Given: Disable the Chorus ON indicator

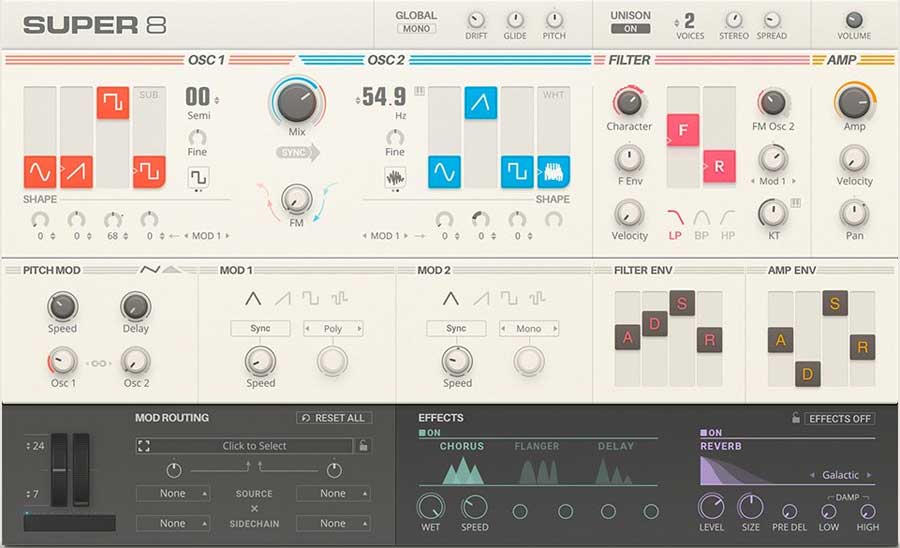Looking at the screenshot, I should (x=430, y=433).
